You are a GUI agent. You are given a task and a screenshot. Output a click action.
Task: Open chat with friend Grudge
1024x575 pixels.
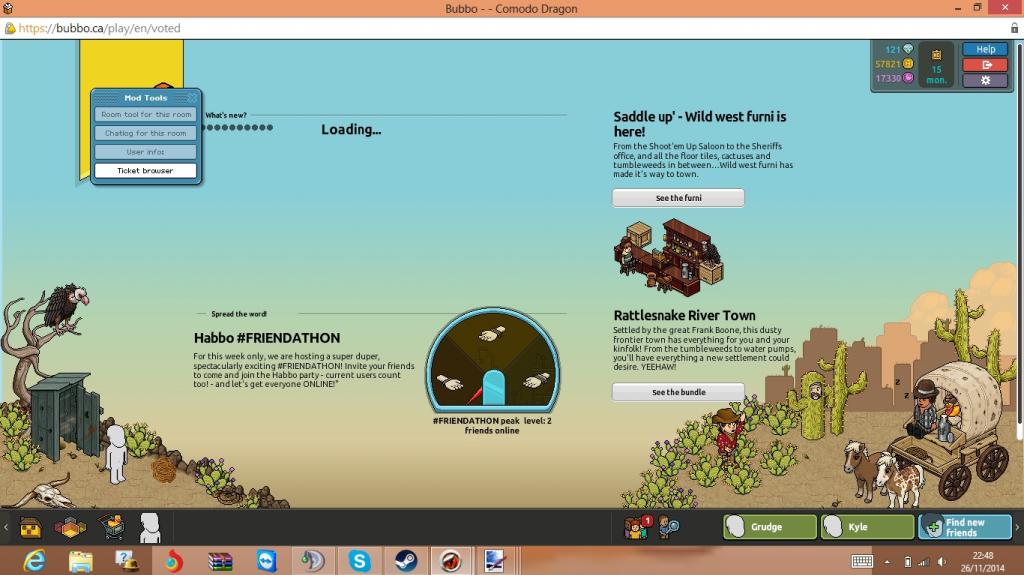click(770, 527)
